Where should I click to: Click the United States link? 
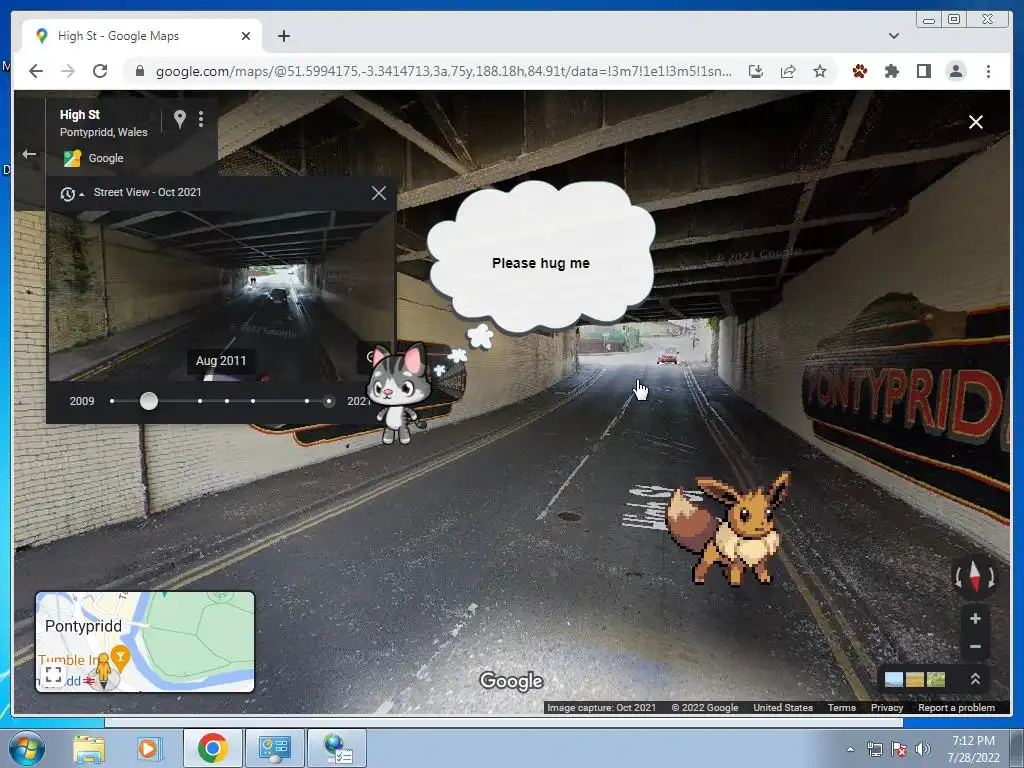[782, 707]
